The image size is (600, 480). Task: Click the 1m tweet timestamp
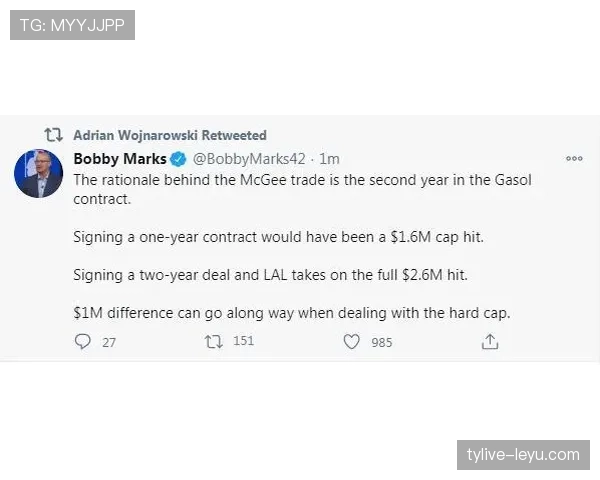point(329,158)
